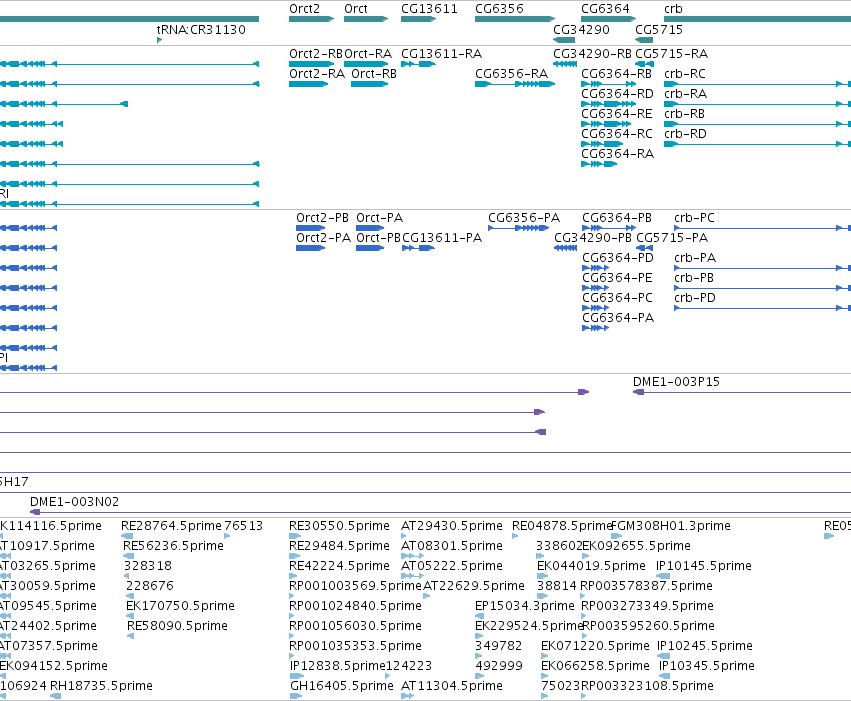Select EST FGM308H01.3prime
The width and height of the screenshot is (851, 701).
617,536
